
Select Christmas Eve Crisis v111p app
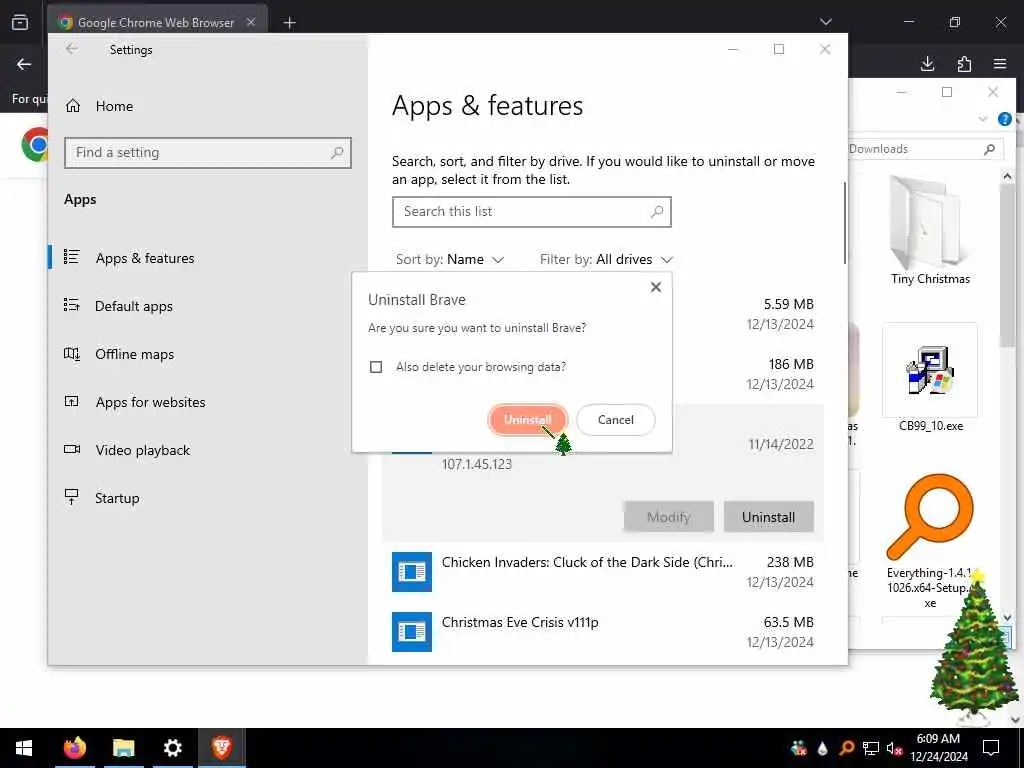[x=603, y=632]
